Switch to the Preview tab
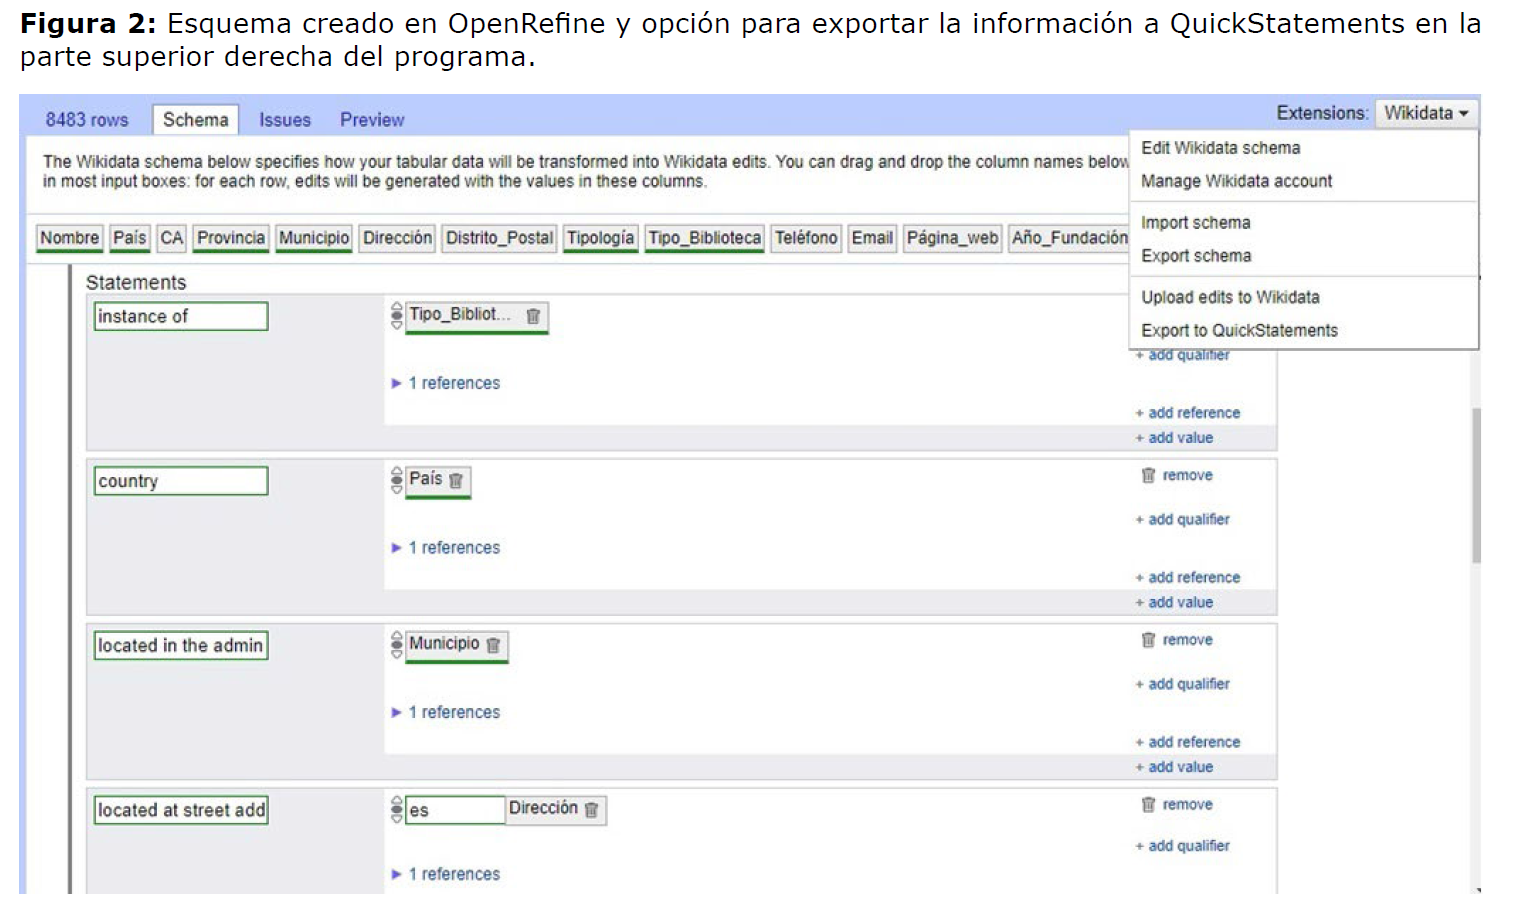The height and width of the screenshot is (918, 1527). click(x=372, y=120)
